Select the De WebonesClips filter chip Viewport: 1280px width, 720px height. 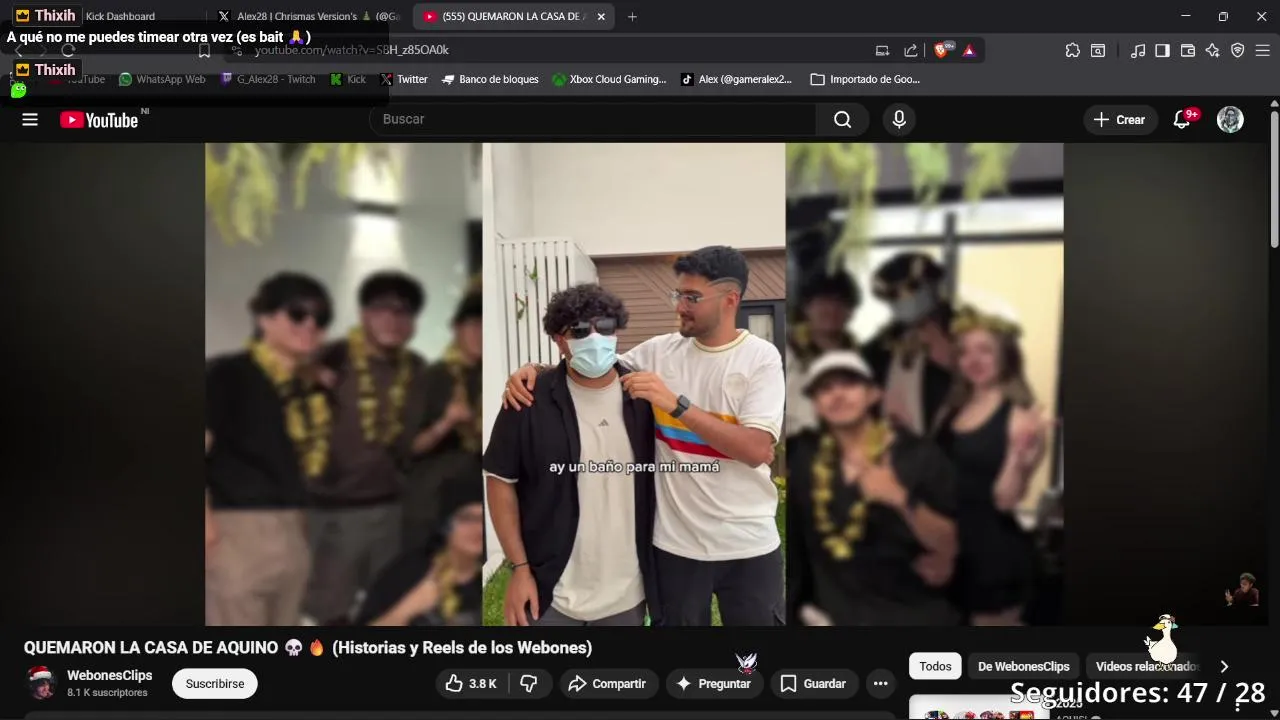tap(1024, 666)
